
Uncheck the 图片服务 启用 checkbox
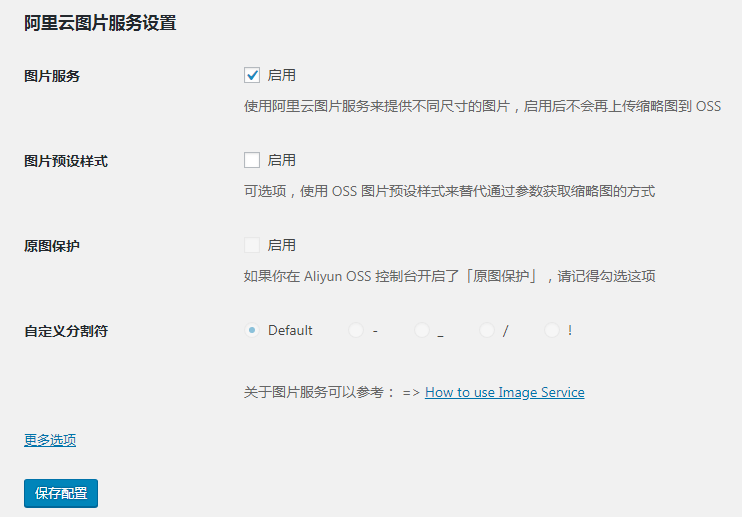point(252,75)
